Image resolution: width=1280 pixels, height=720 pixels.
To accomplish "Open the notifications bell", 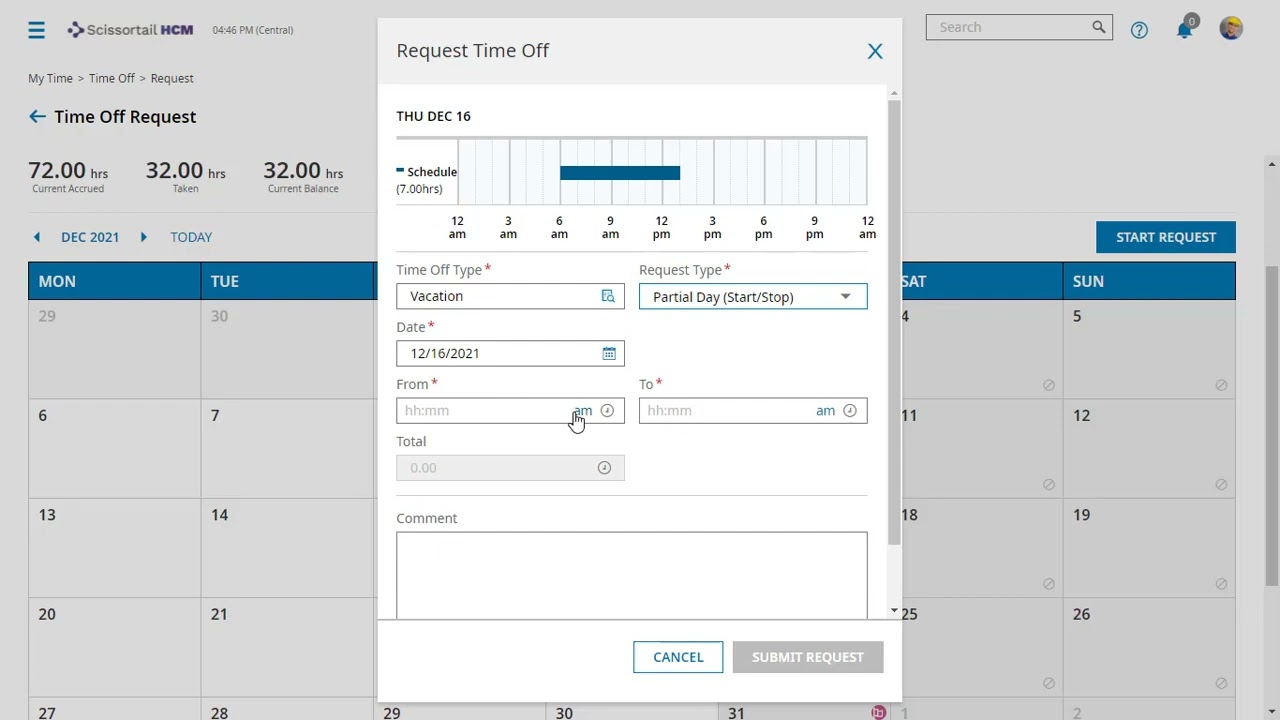I will (x=1184, y=30).
